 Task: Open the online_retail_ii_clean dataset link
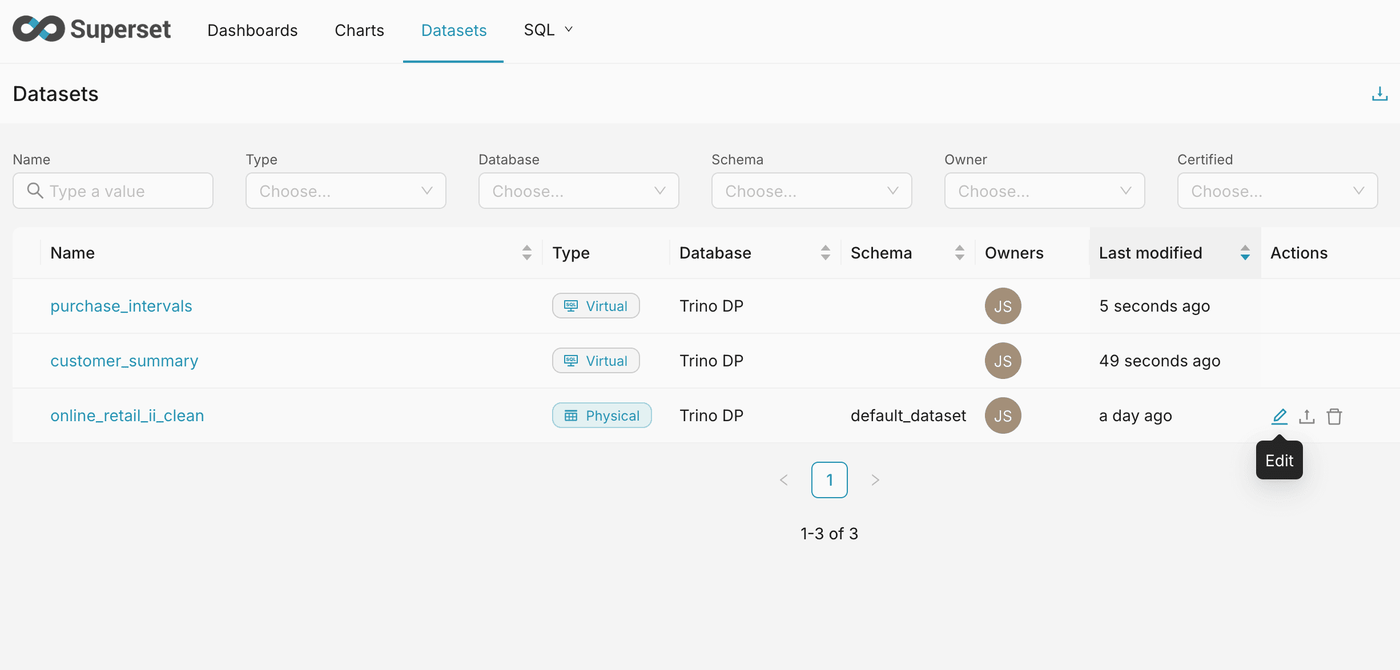pyautogui.click(x=127, y=416)
